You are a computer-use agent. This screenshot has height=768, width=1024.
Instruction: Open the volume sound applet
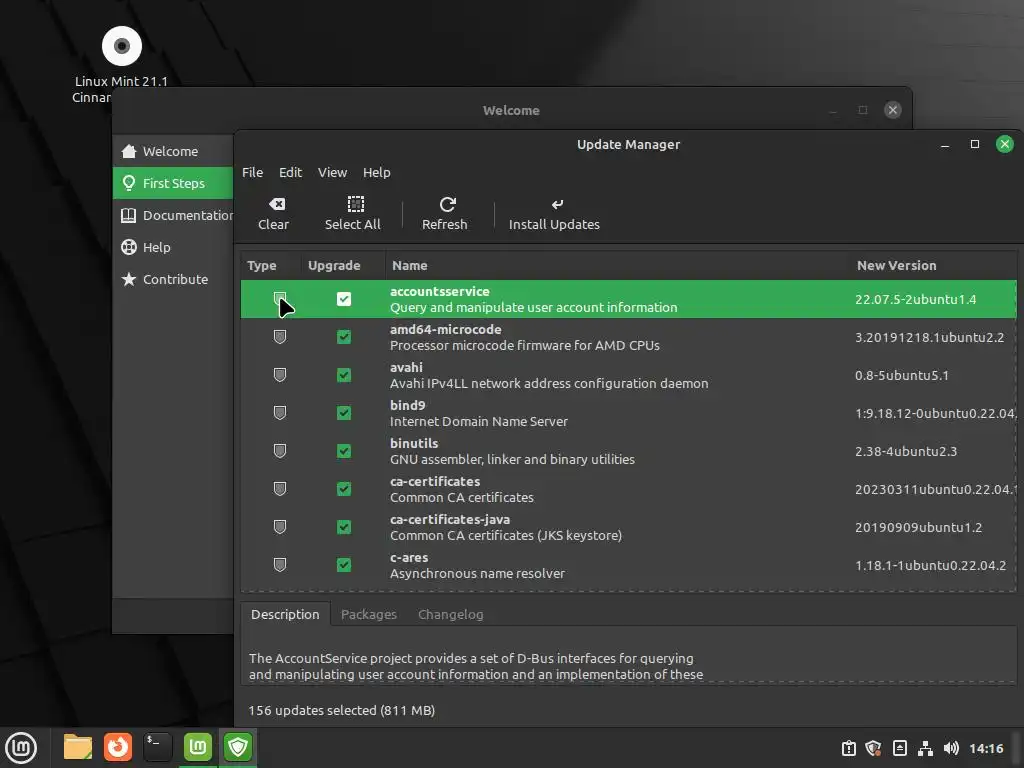[951, 748]
